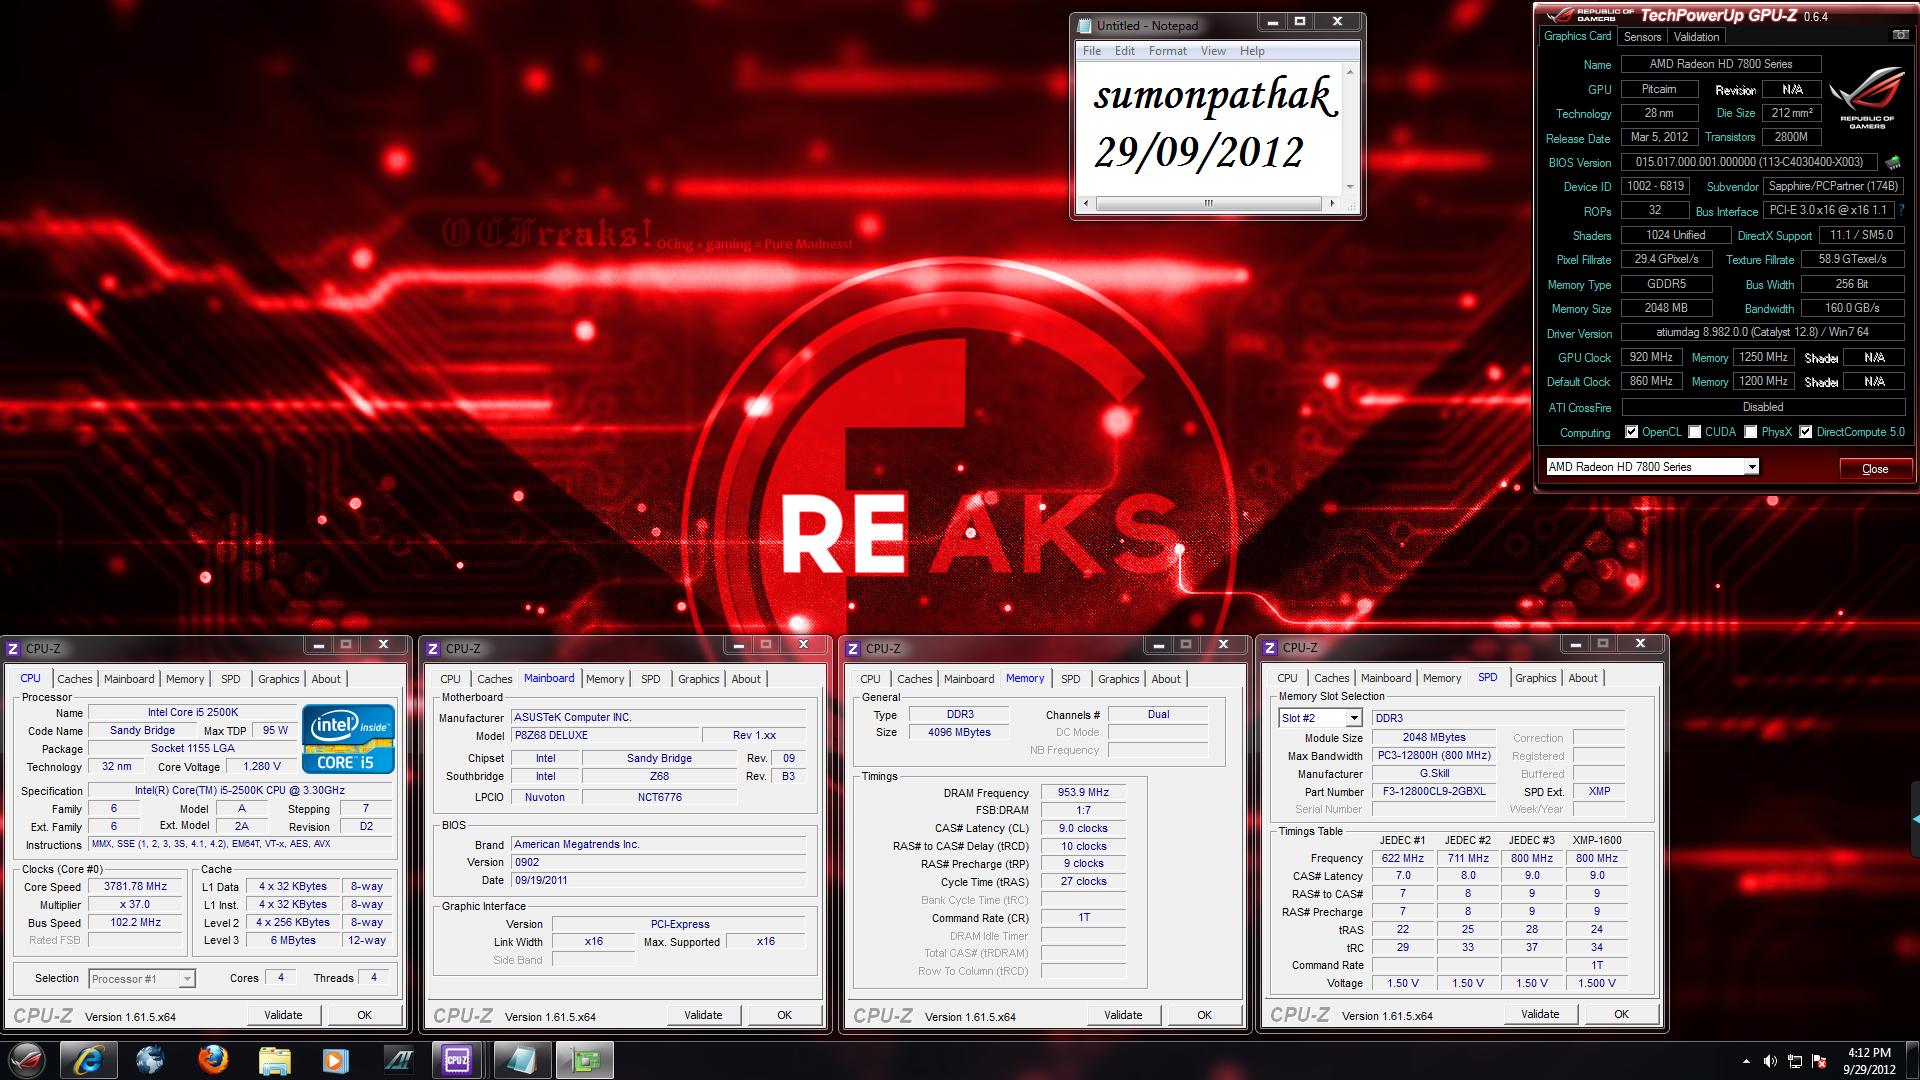Click Validate in the SPD CPU-Z window
Image resolution: width=1920 pixels, height=1080 pixels.
click(x=1540, y=1014)
